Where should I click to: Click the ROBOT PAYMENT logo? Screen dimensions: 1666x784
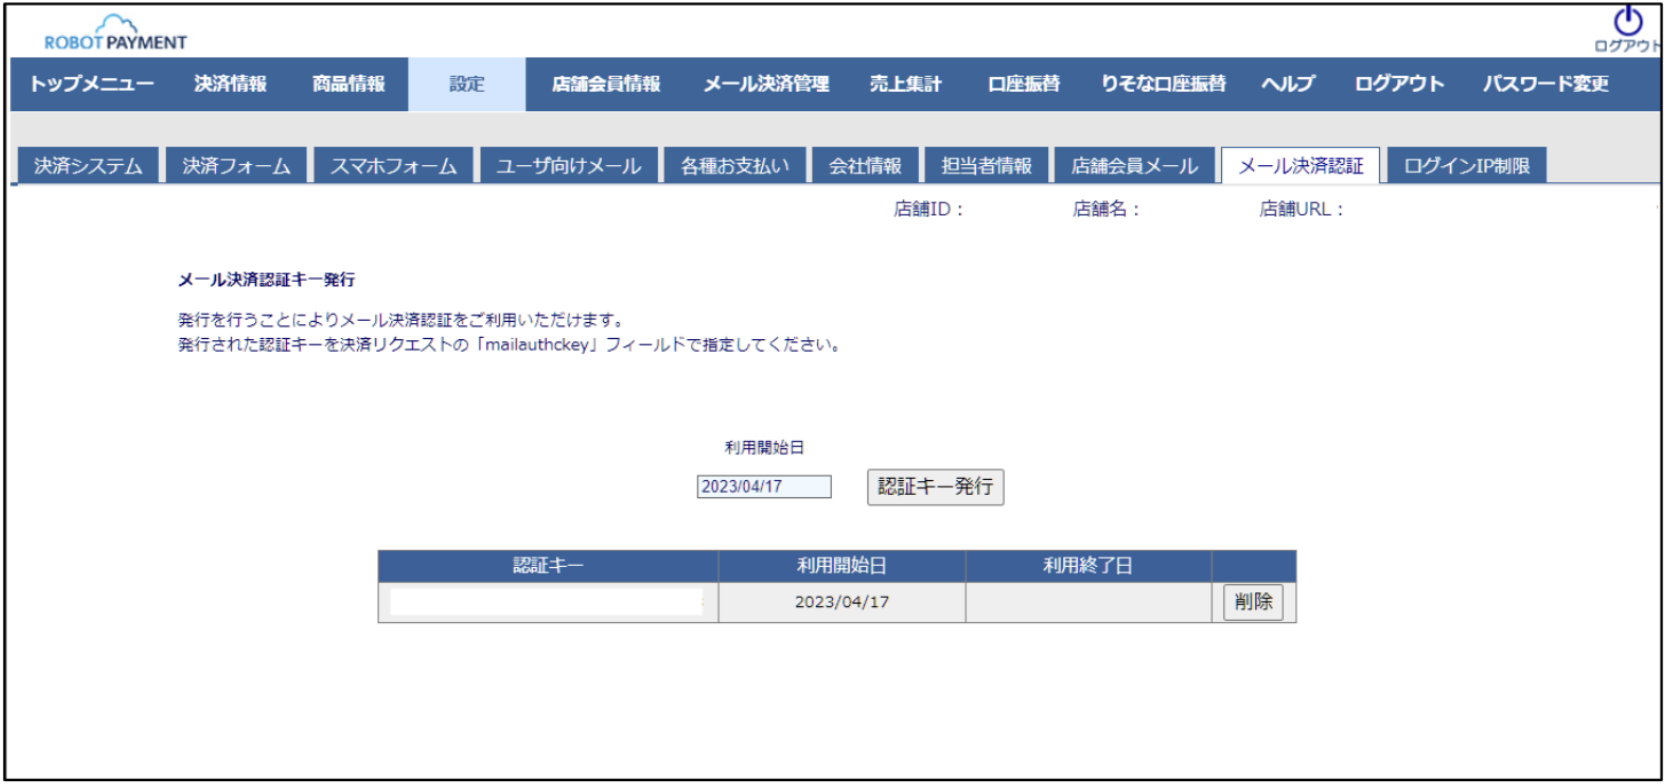coord(115,33)
